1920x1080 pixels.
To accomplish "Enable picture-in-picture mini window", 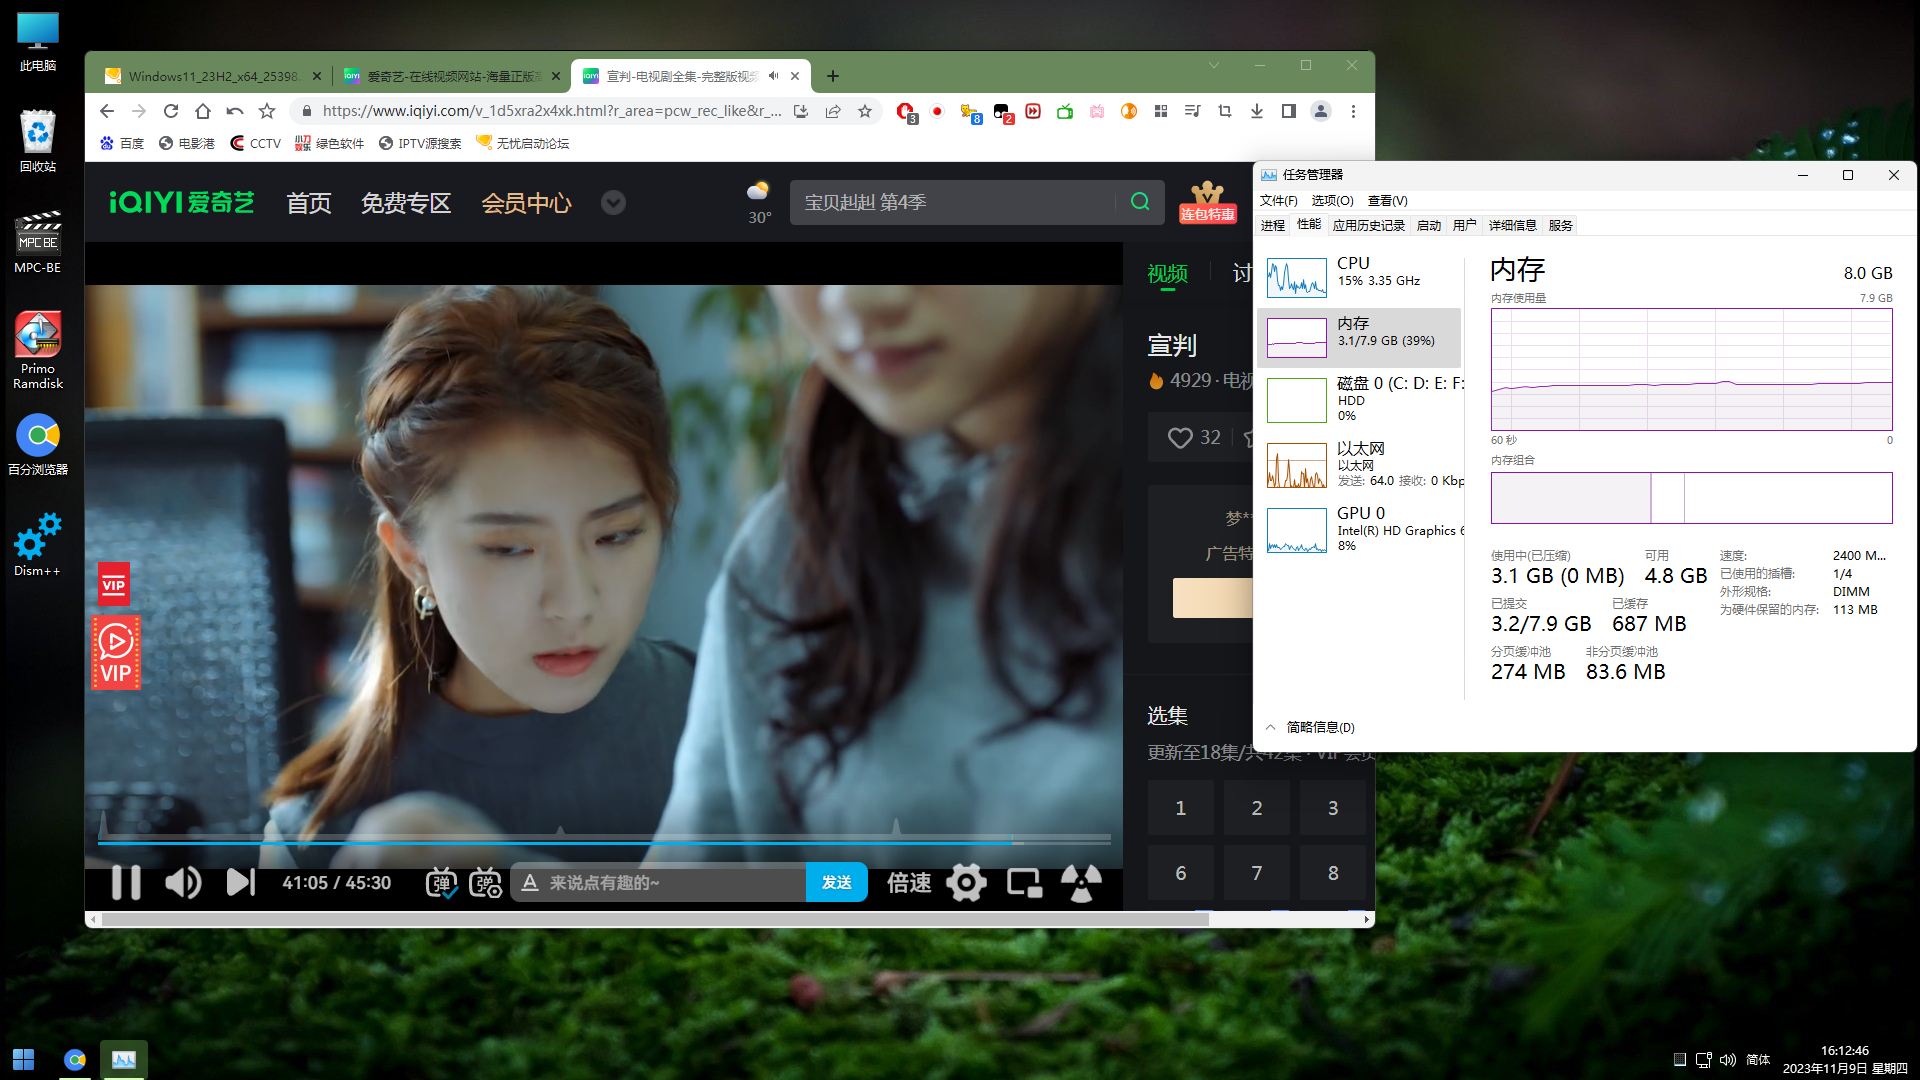I will [x=1024, y=882].
